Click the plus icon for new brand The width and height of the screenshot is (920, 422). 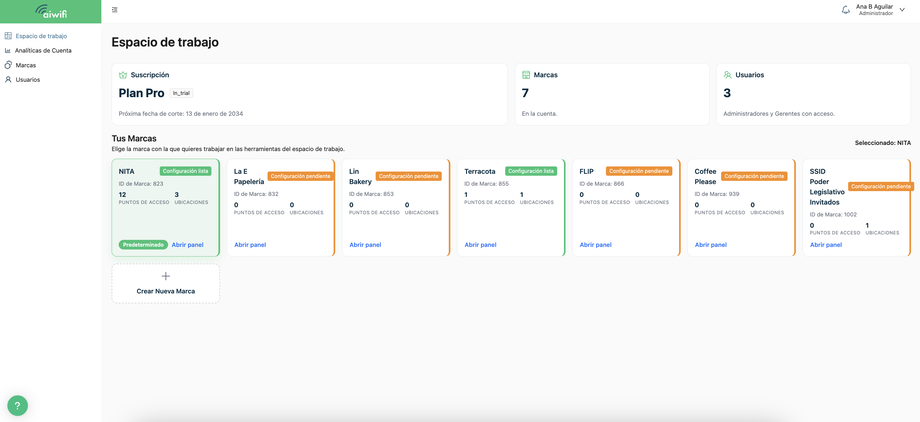click(165, 276)
